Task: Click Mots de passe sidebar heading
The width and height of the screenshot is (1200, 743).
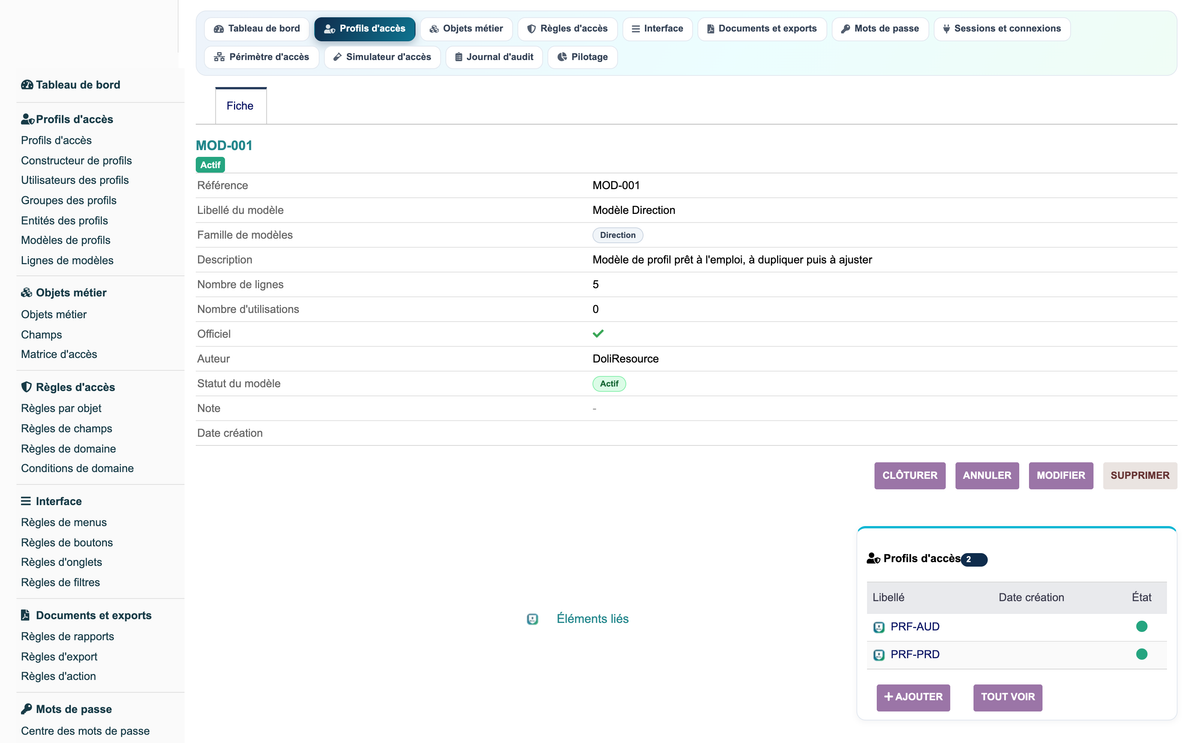Action: click(66, 709)
